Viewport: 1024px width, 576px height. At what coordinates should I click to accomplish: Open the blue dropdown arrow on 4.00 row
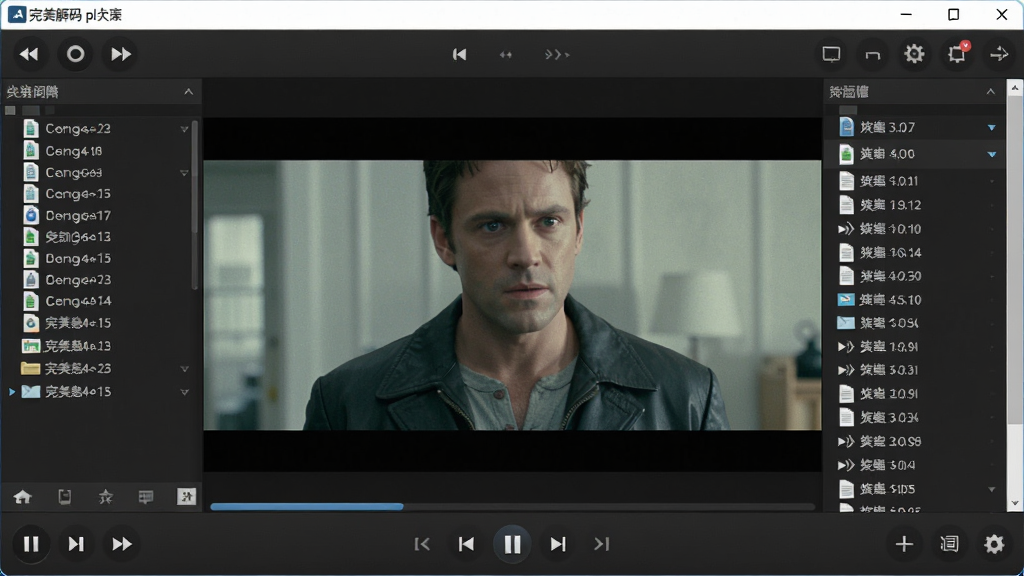point(991,154)
